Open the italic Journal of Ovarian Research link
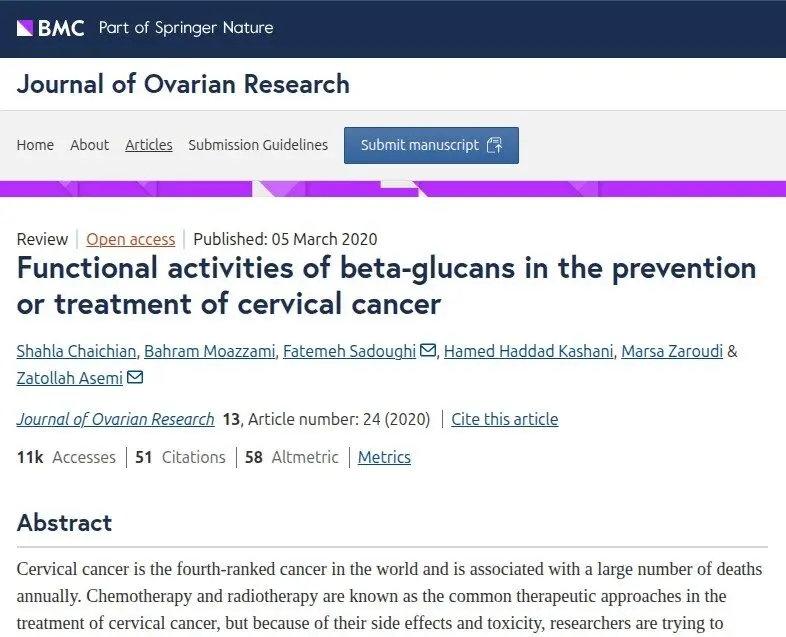Image resolution: width=786 pixels, height=637 pixels. 115,419
